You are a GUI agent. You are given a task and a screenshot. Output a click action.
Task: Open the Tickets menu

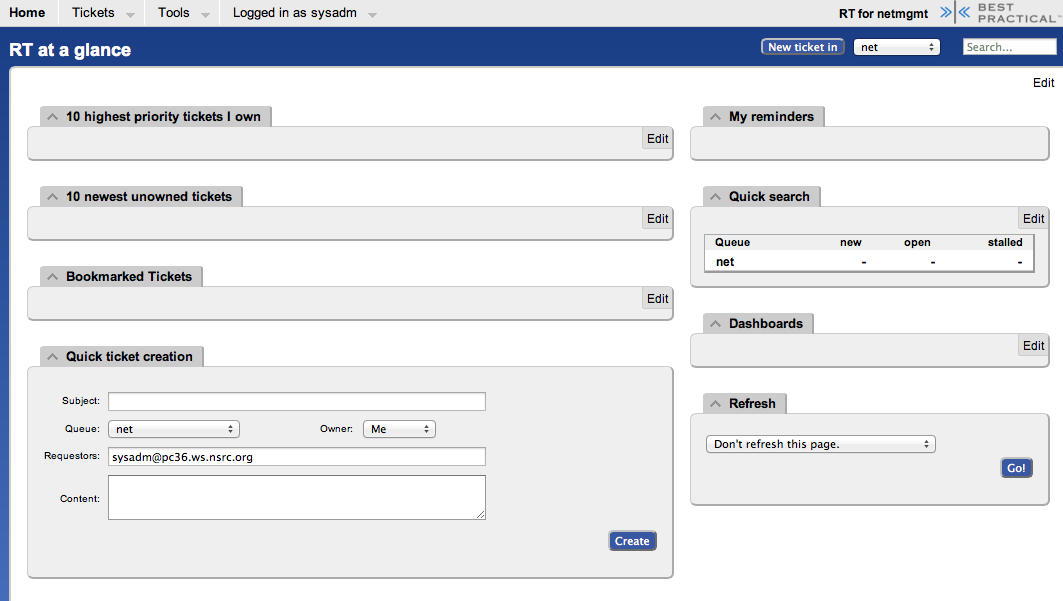point(101,13)
